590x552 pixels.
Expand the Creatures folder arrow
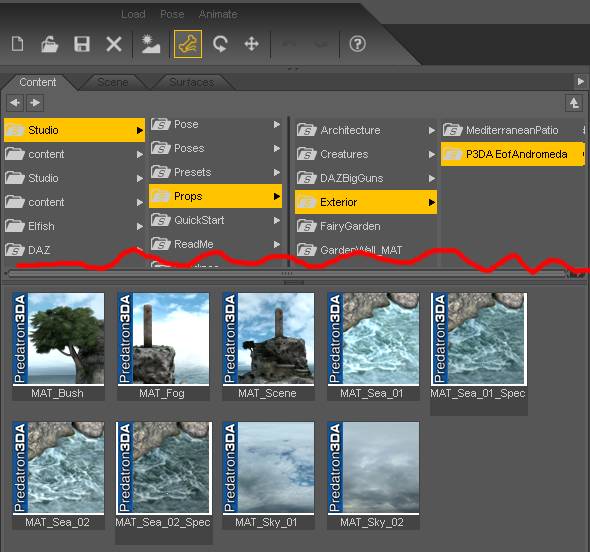[432, 154]
